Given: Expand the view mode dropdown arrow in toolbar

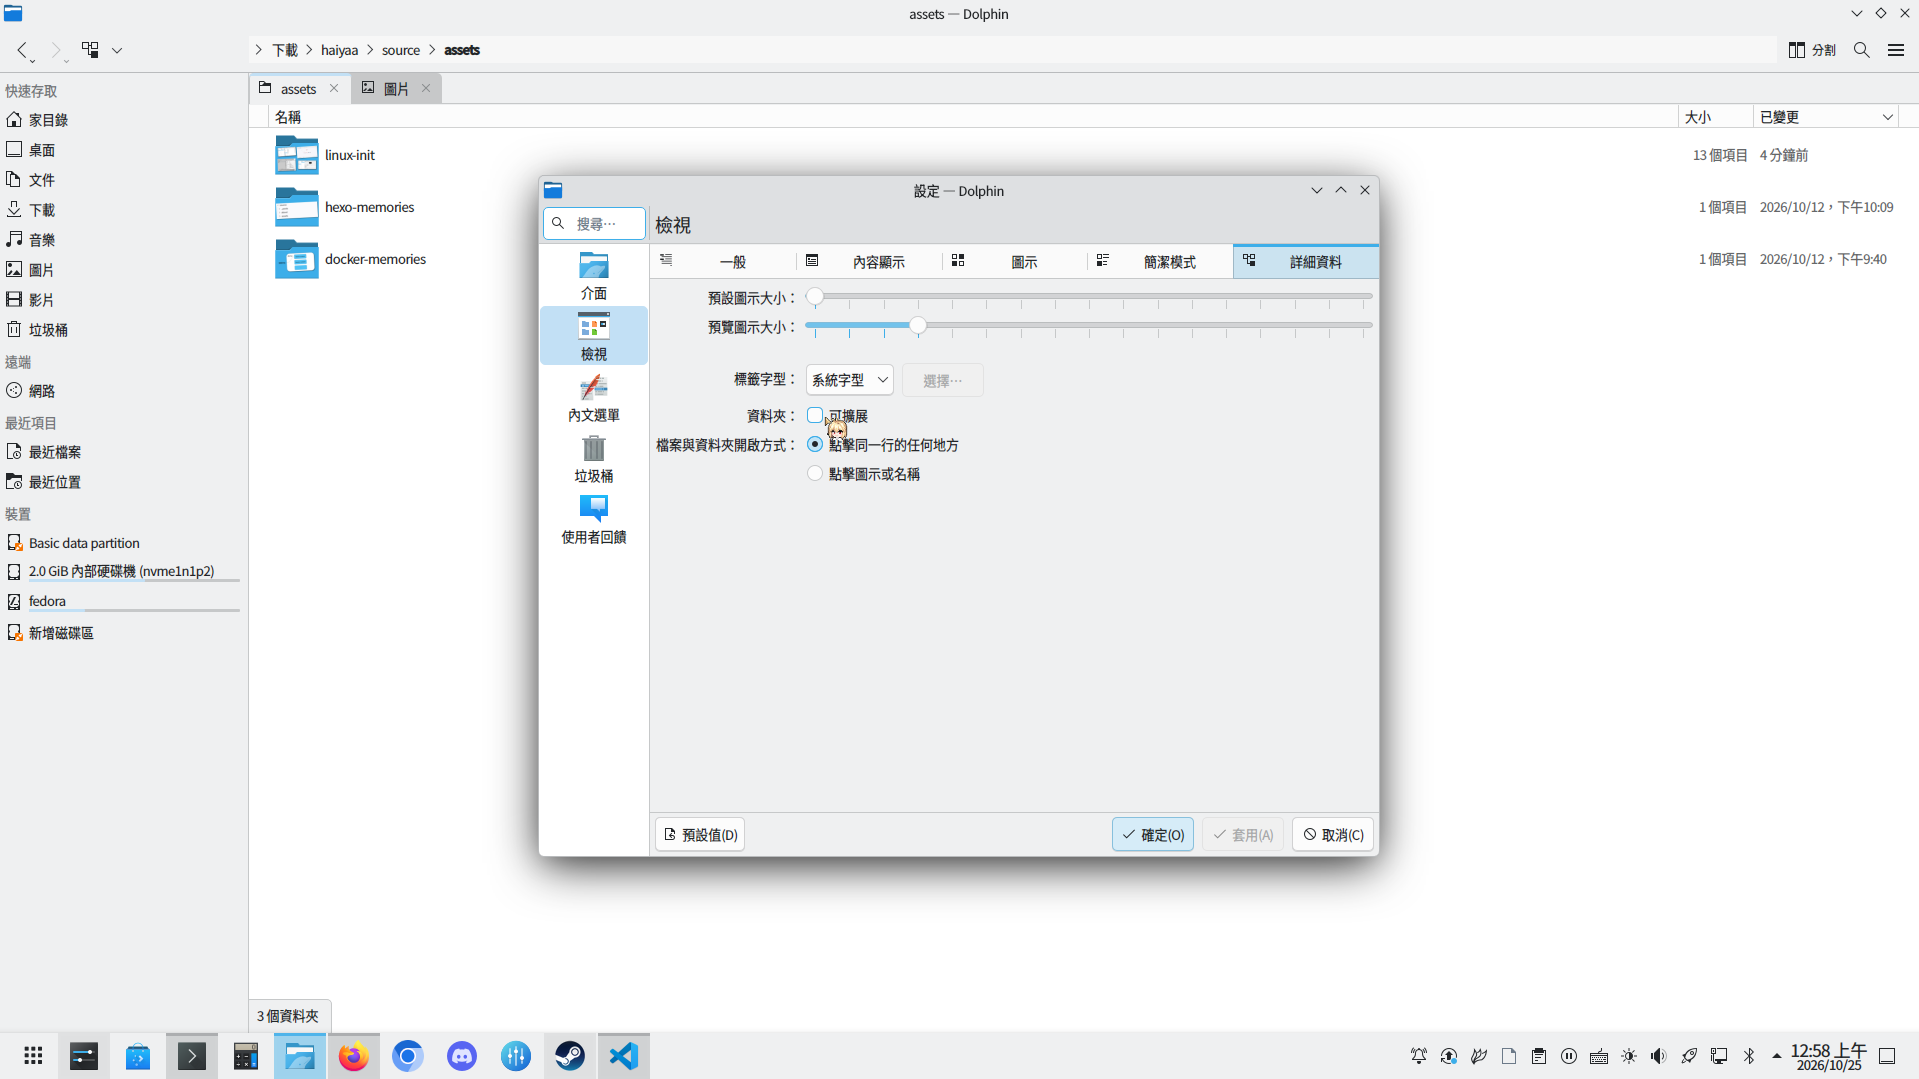Looking at the screenshot, I should pos(117,50).
